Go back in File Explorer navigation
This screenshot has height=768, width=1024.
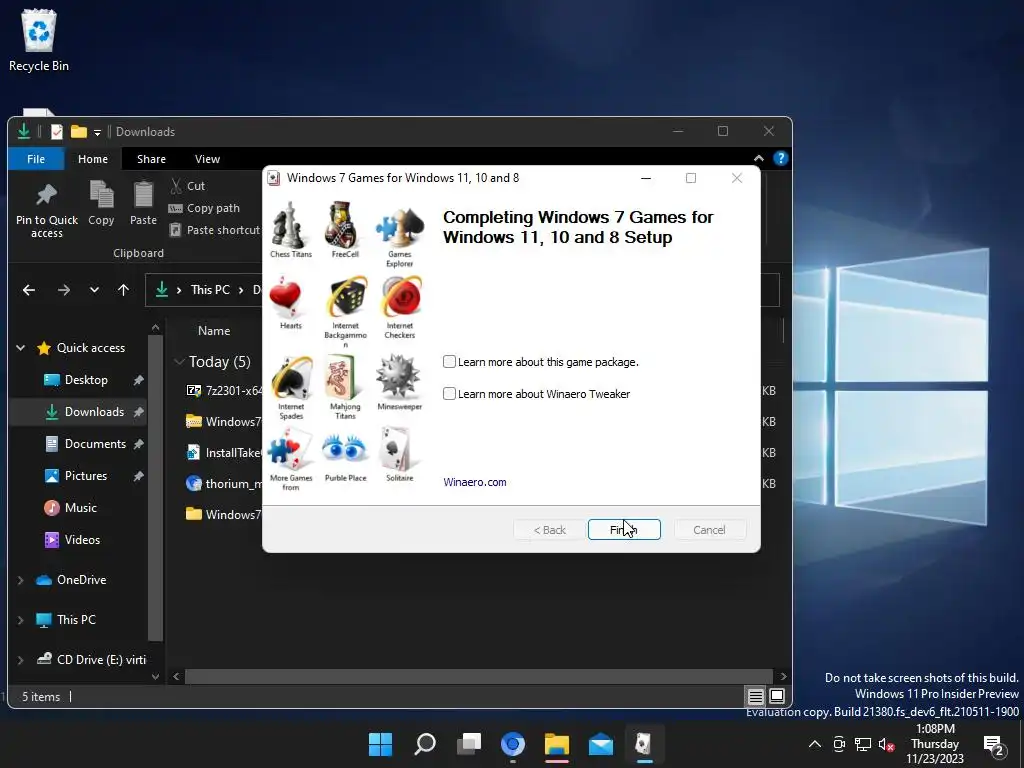pyautogui.click(x=29, y=290)
